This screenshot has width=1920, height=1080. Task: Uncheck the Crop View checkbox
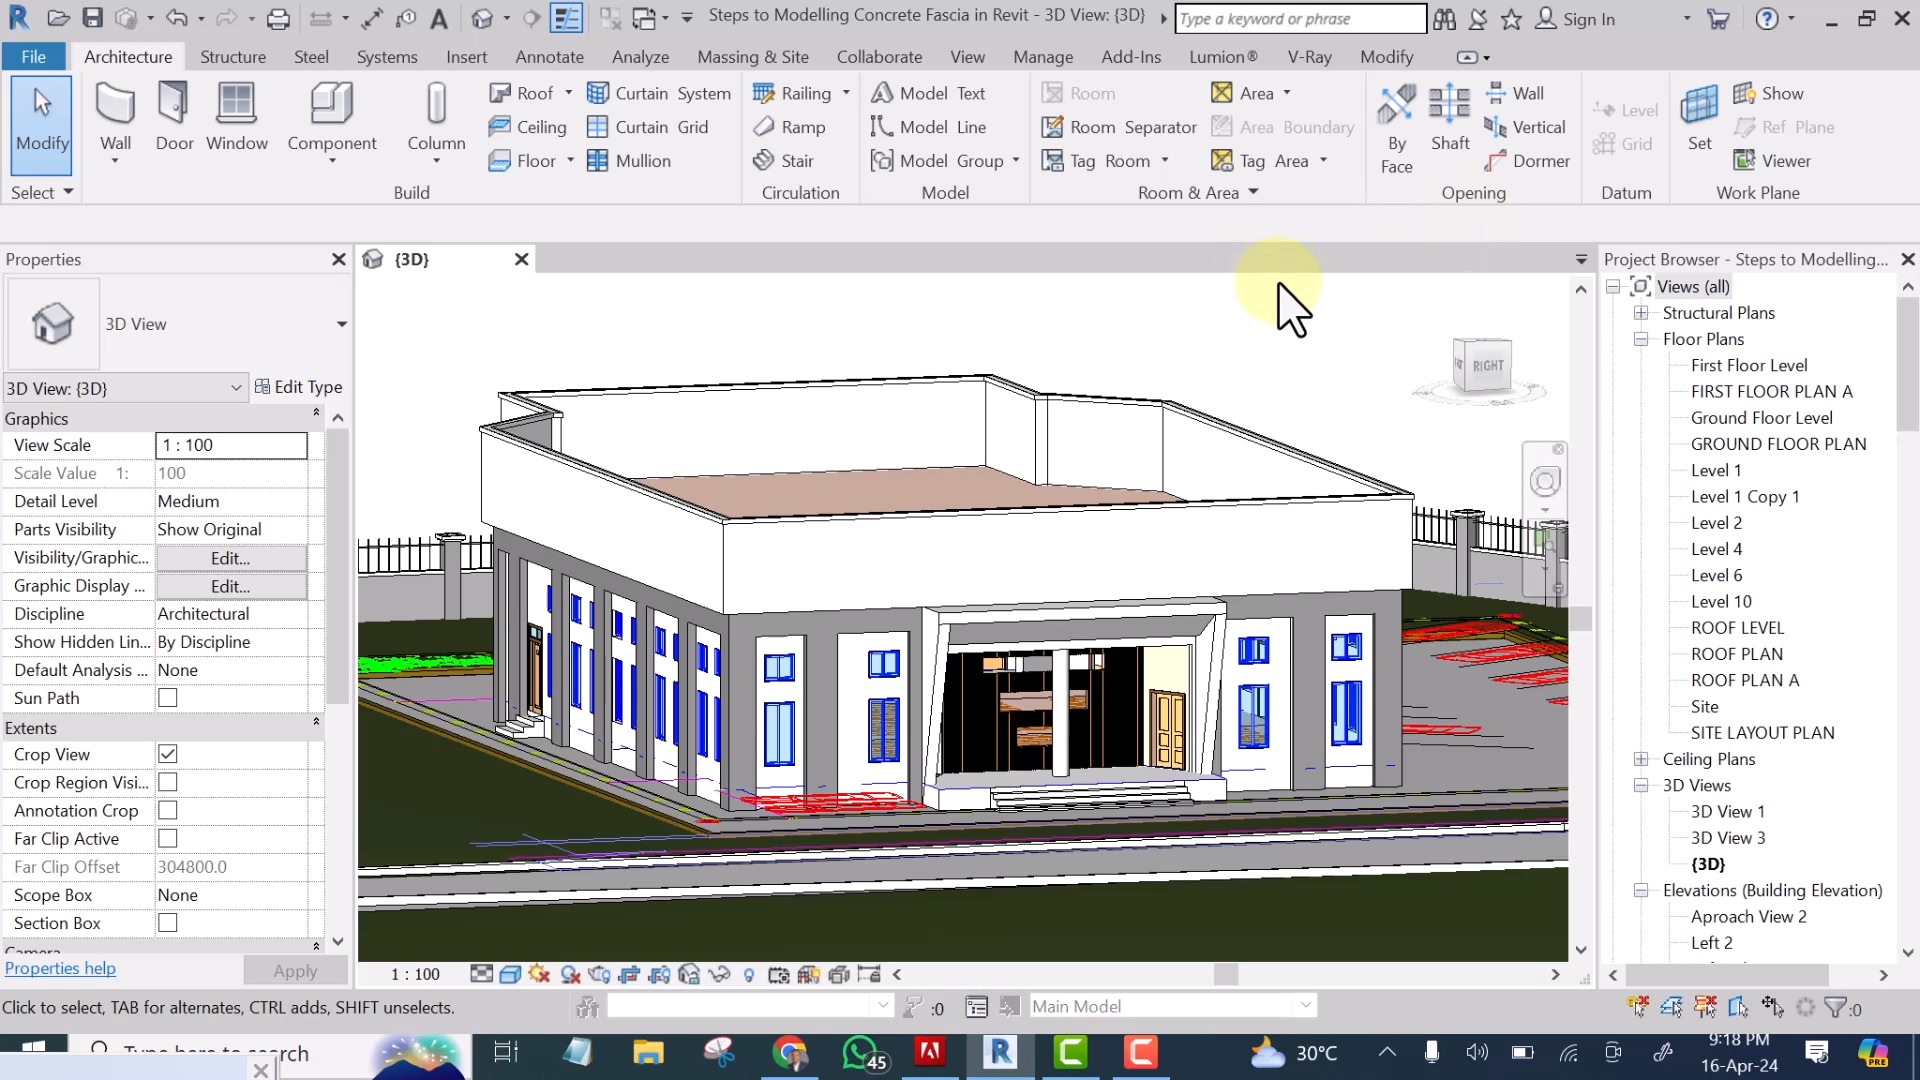(x=168, y=754)
